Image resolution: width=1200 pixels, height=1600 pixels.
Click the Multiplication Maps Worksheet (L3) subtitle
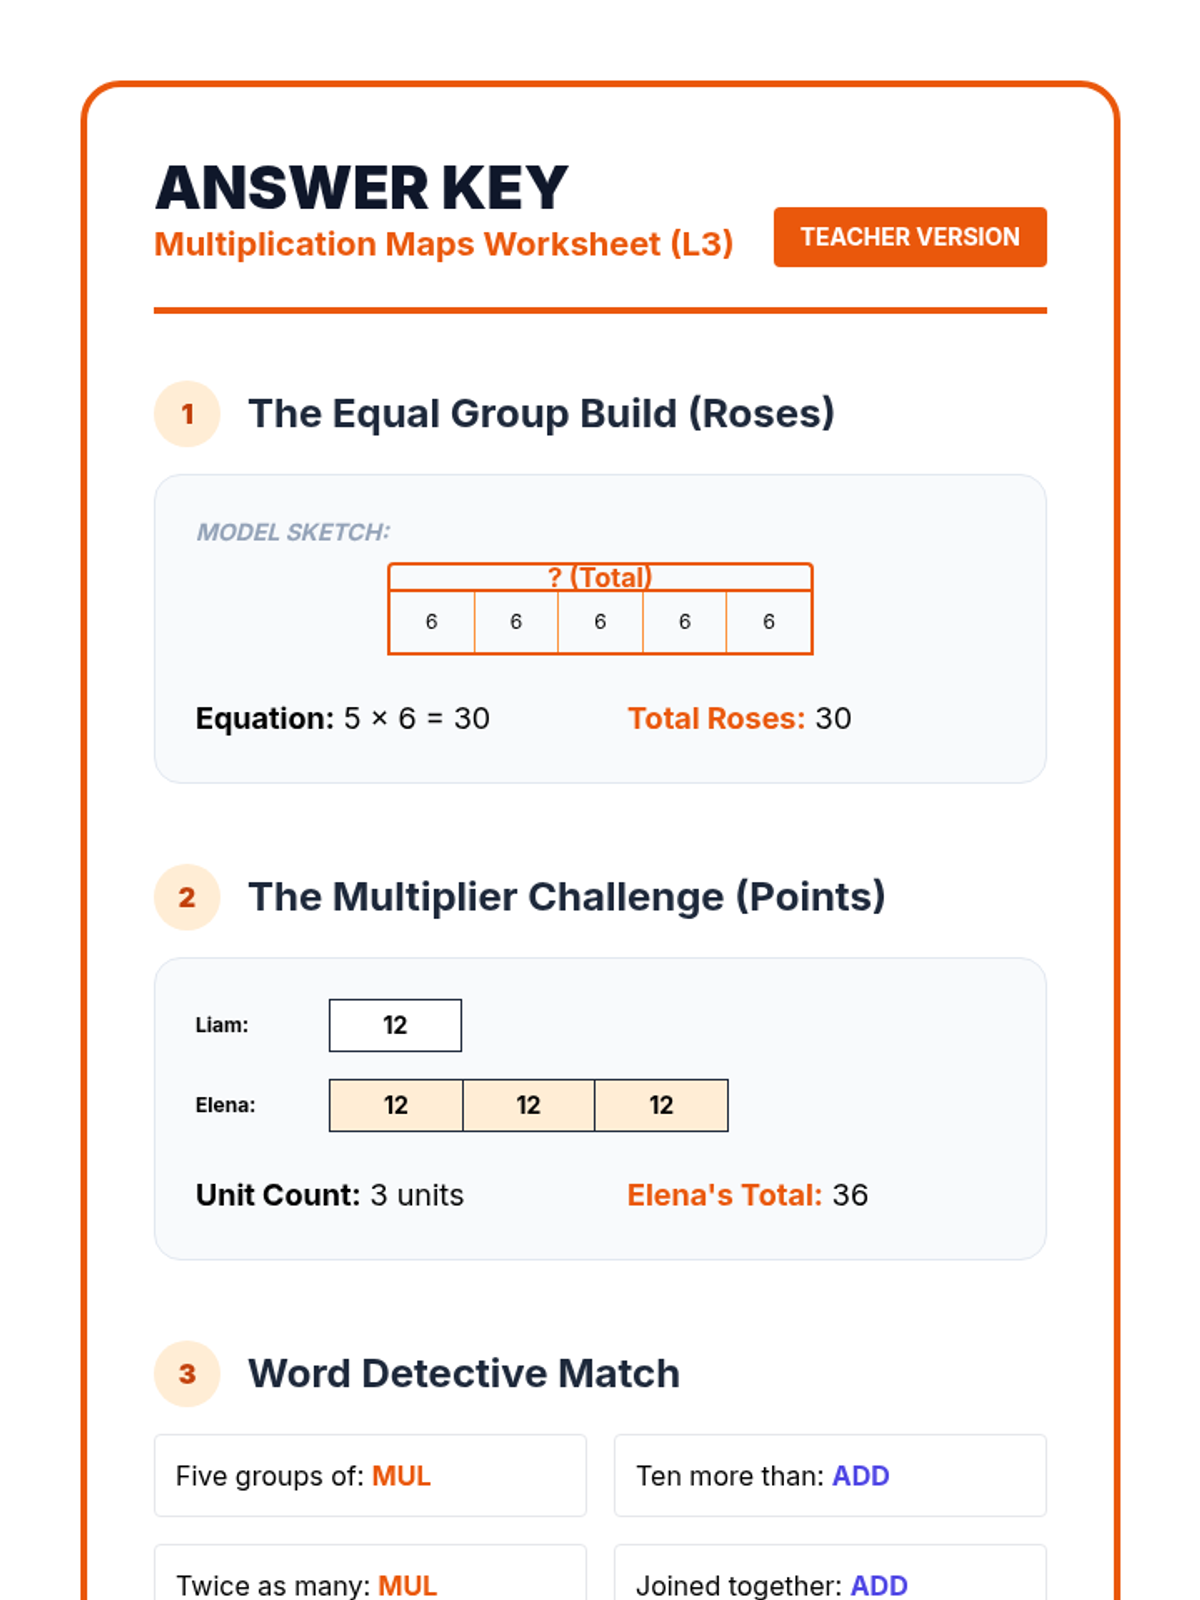(444, 244)
